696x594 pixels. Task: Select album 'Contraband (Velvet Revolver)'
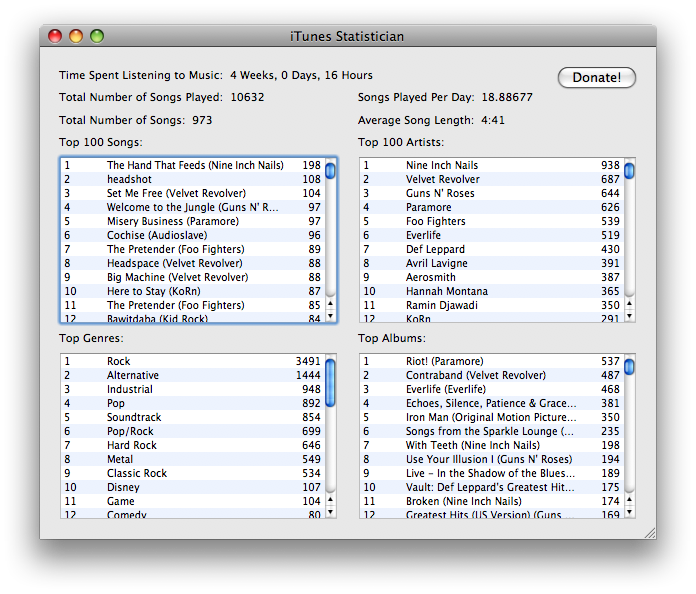[x=492, y=376]
